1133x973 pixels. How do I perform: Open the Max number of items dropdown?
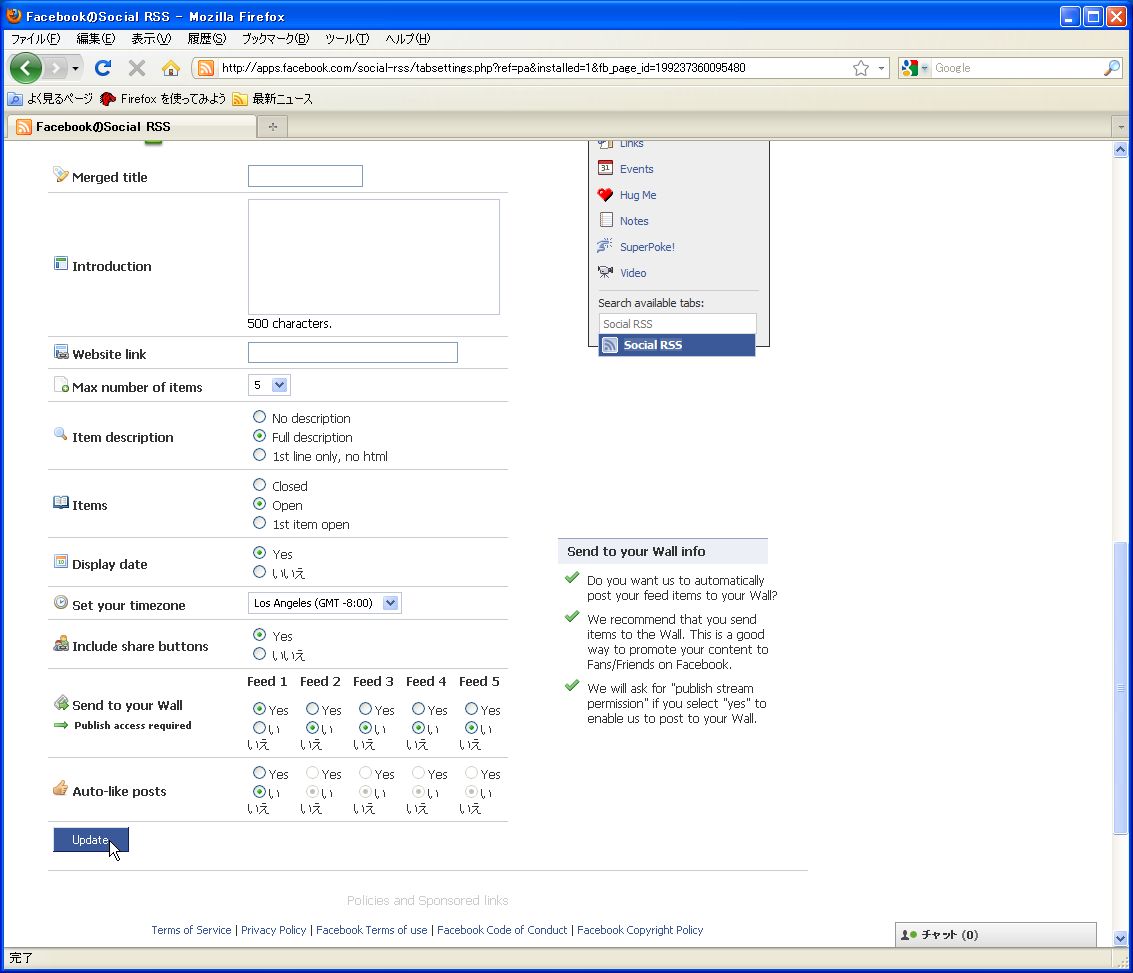click(269, 385)
